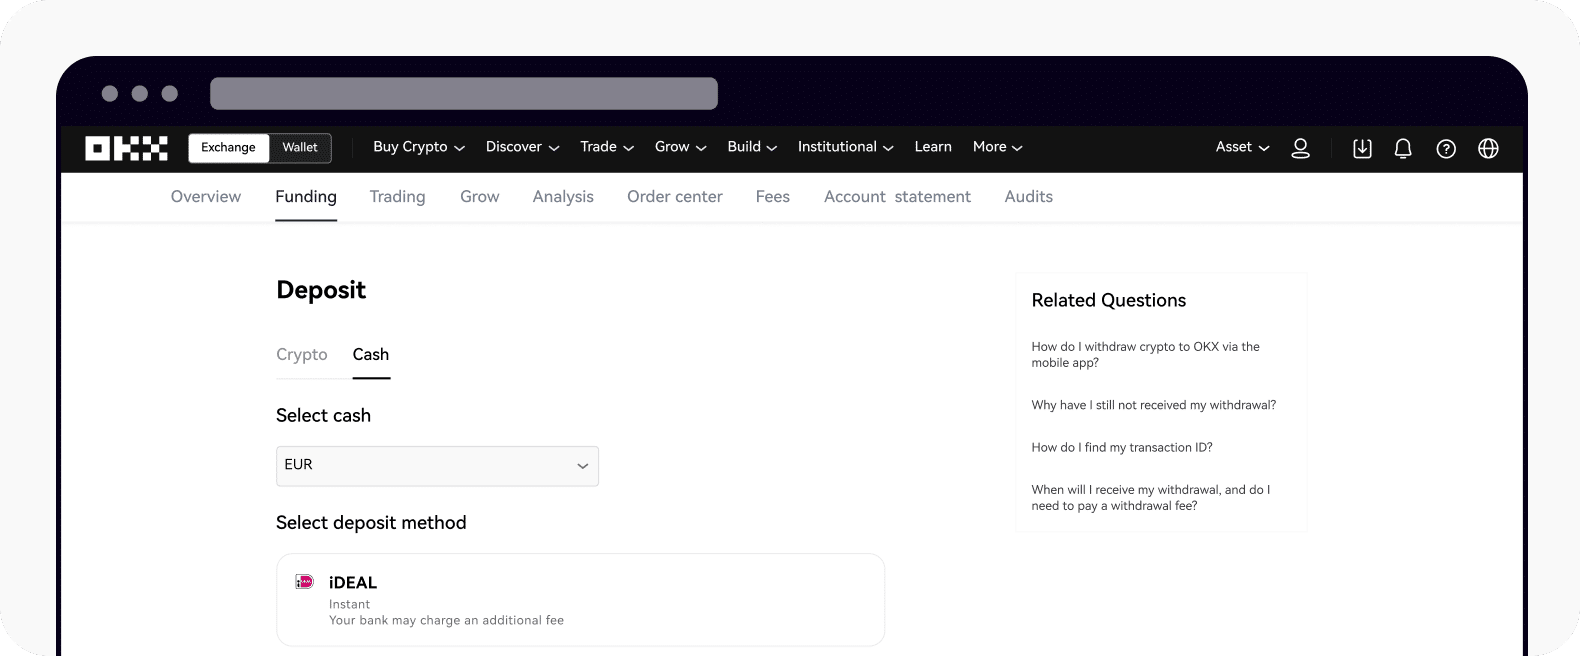The width and height of the screenshot is (1580, 656).
Task: Expand the Grow dropdown in the top navigation
Action: click(681, 147)
